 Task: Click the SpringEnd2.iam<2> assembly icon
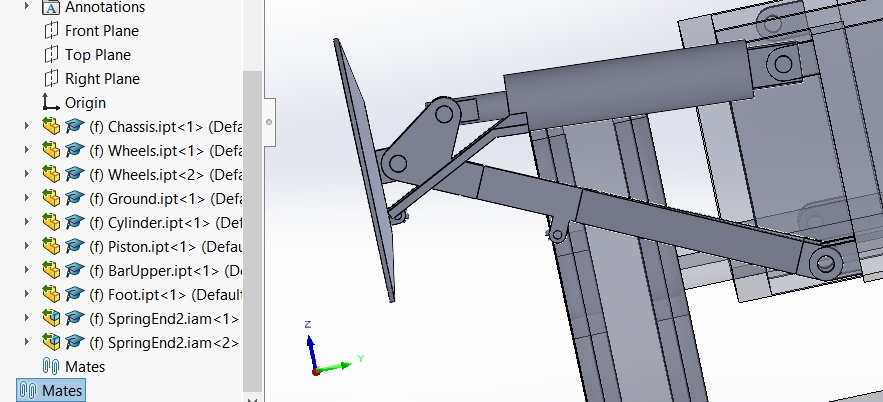click(x=51, y=341)
